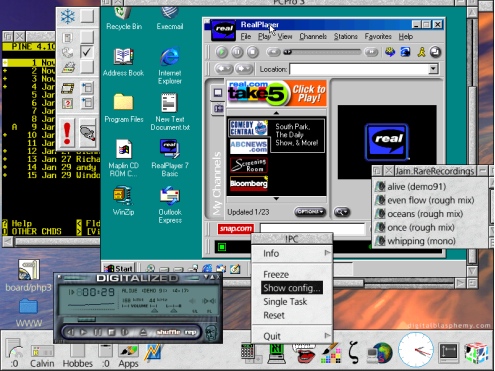Click the RealPlayer Back navigation button
Image resolution: width=495 pixels, height=371 pixels.
[x=223, y=69]
